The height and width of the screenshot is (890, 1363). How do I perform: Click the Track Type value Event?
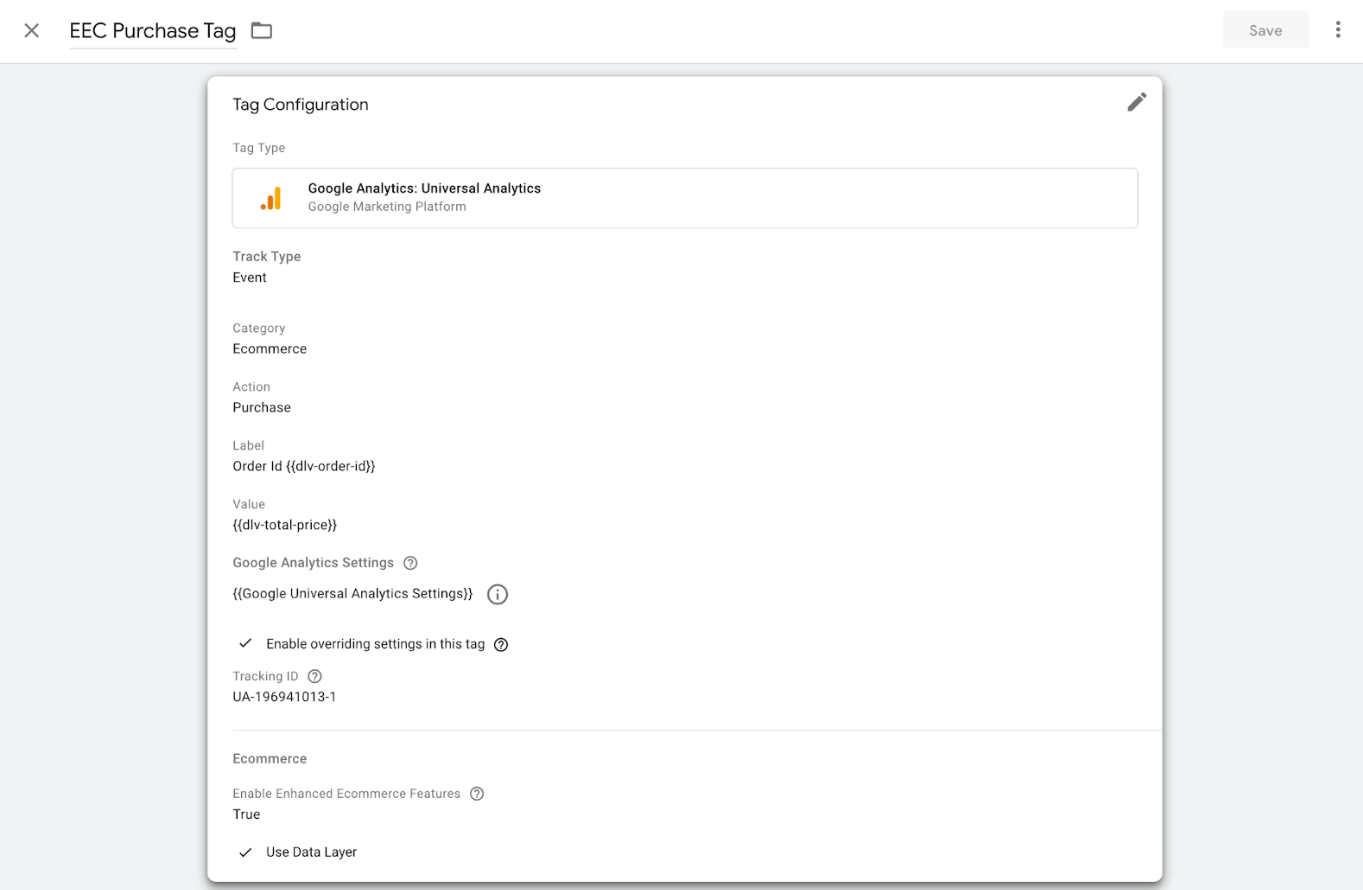[x=250, y=277]
